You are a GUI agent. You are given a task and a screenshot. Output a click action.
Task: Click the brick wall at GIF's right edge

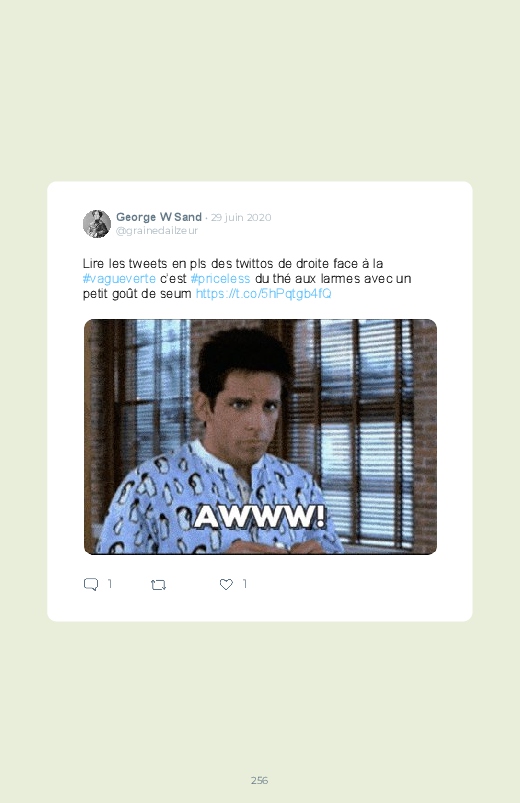[x=425, y=435]
